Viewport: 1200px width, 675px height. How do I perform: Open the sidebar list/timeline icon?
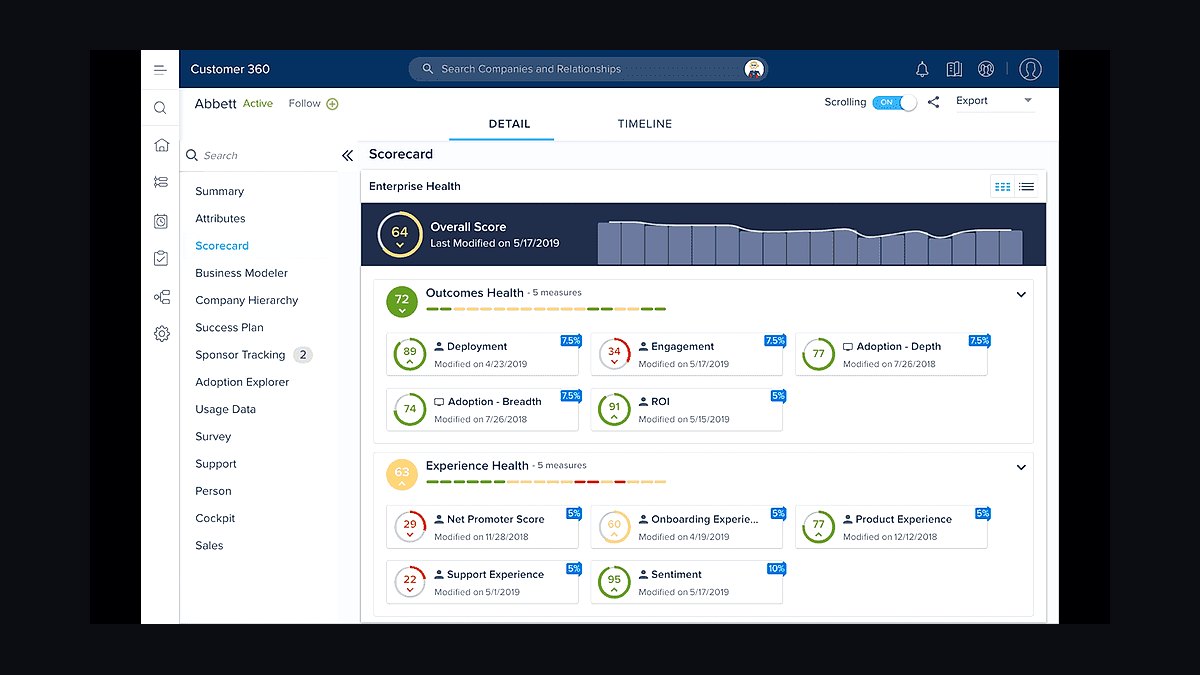click(x=161, y=182)
